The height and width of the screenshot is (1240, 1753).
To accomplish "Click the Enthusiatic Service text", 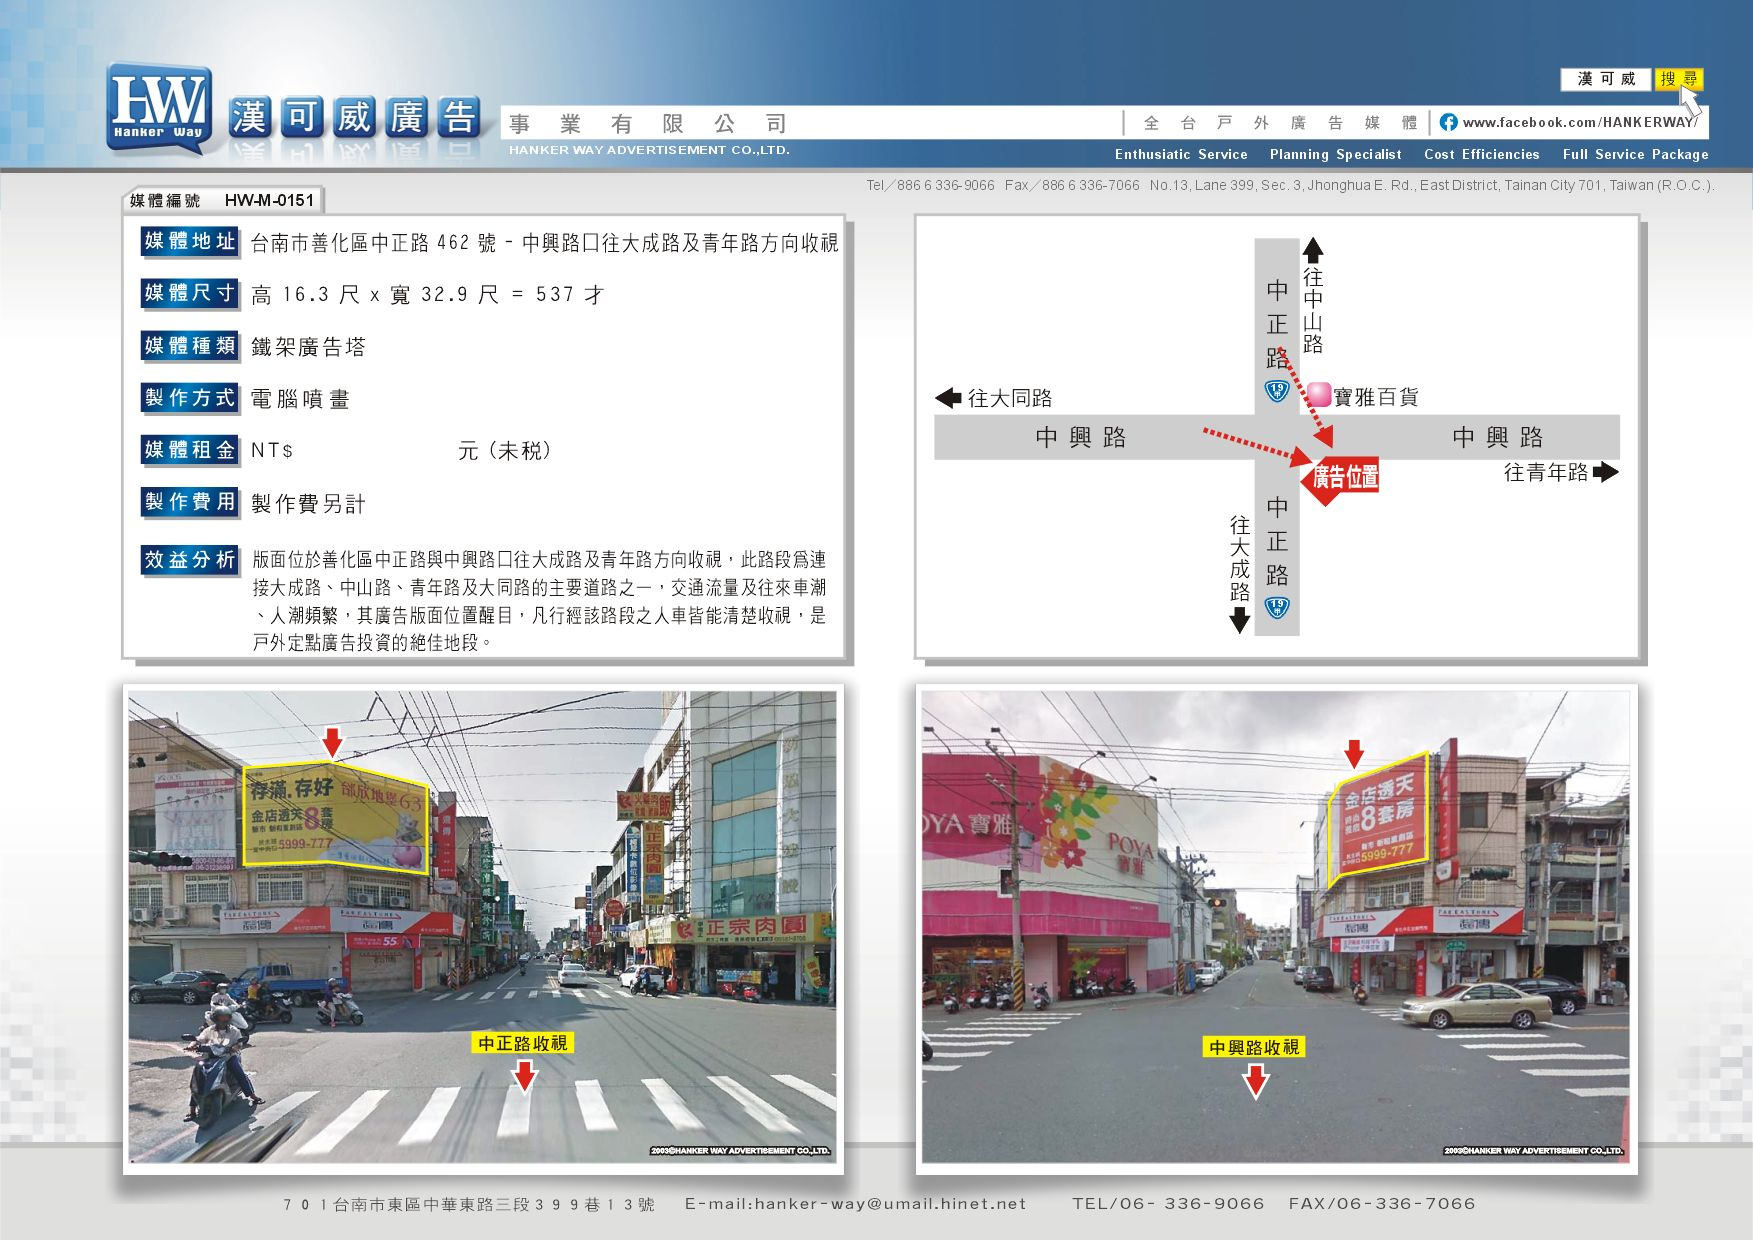I will [x=1181, y=154].
